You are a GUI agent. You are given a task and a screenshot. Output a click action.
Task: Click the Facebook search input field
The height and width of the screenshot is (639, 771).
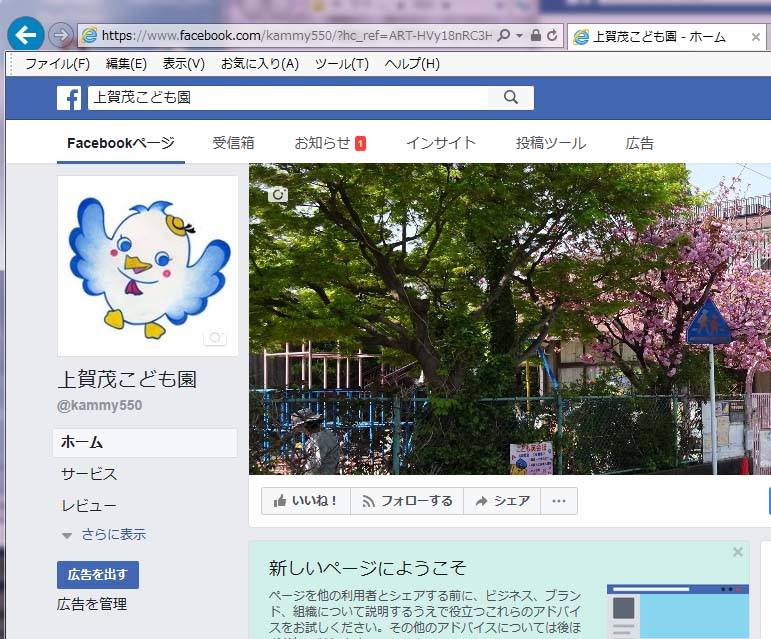[288, 98]
